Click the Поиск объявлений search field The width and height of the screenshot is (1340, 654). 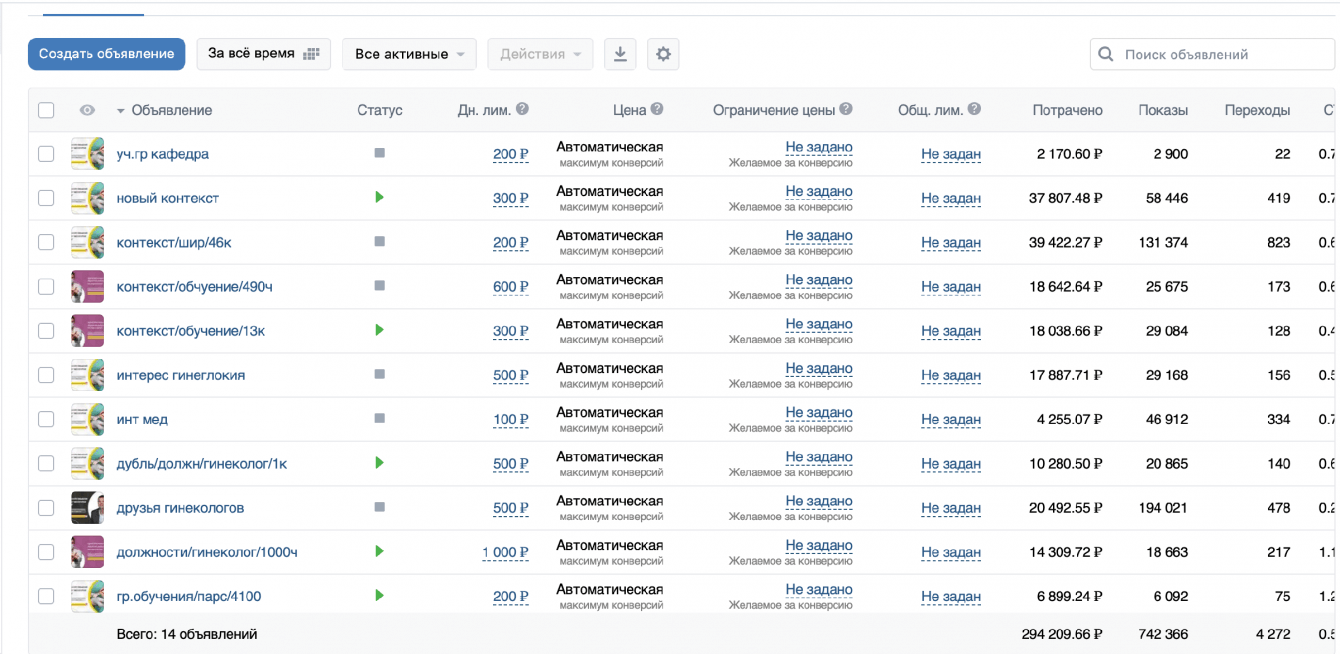point(1222,54)
